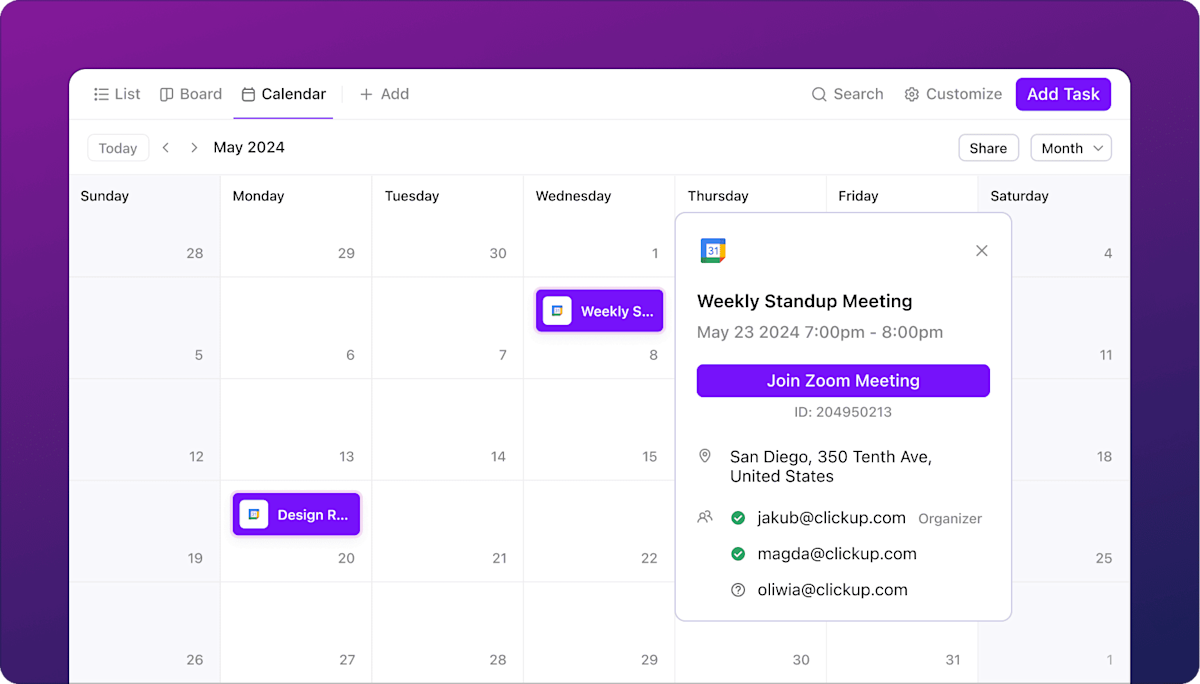Navigate to previous month with left chevron
Viewport: 1200px width, 684px height.
(165, 147)
